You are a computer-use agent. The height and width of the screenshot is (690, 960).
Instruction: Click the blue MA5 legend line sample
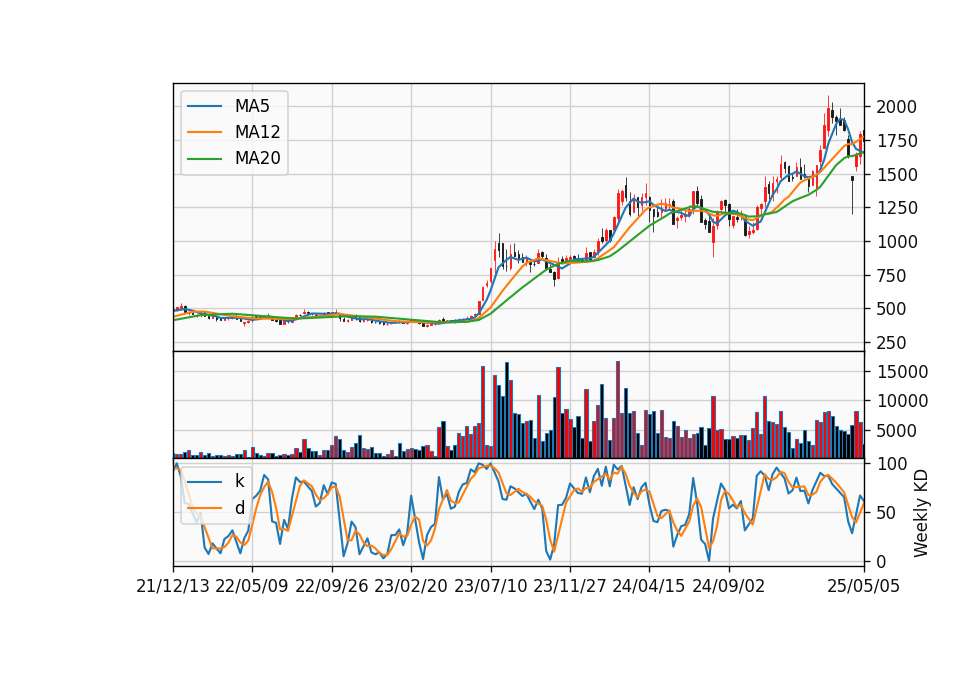coord(204,106)
